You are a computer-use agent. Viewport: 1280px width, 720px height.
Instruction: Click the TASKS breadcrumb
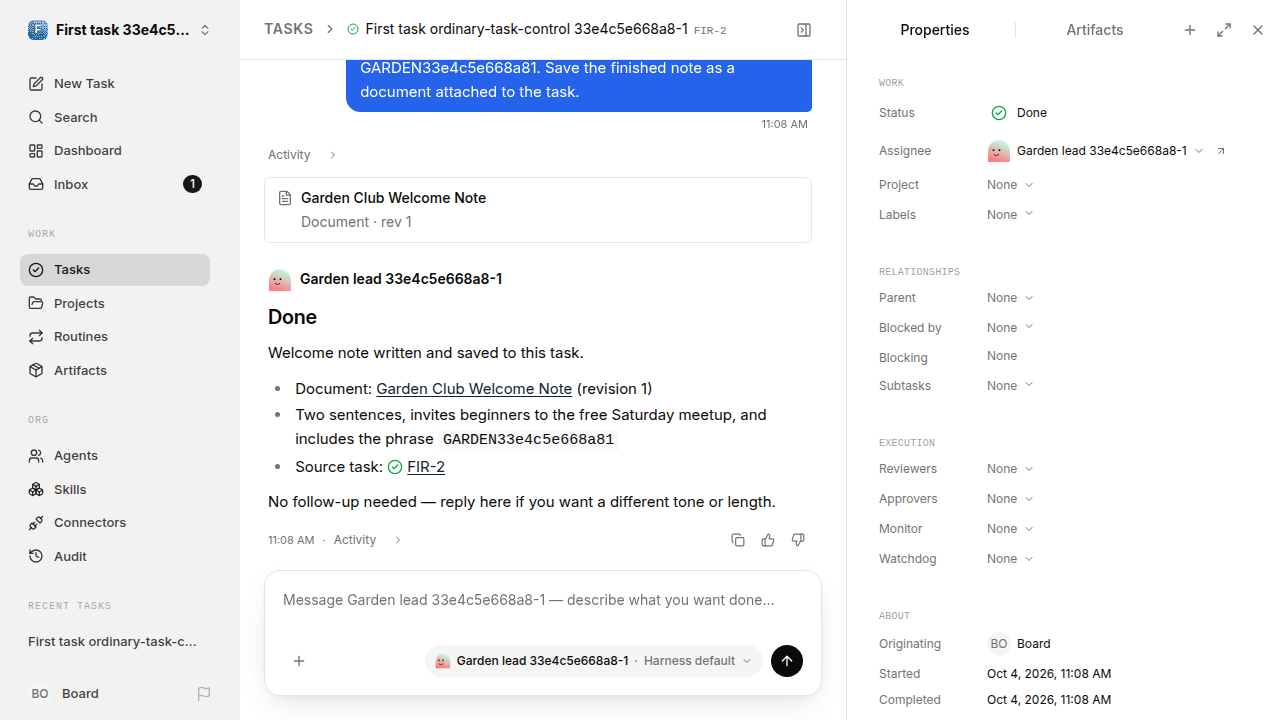click(288, 30)
